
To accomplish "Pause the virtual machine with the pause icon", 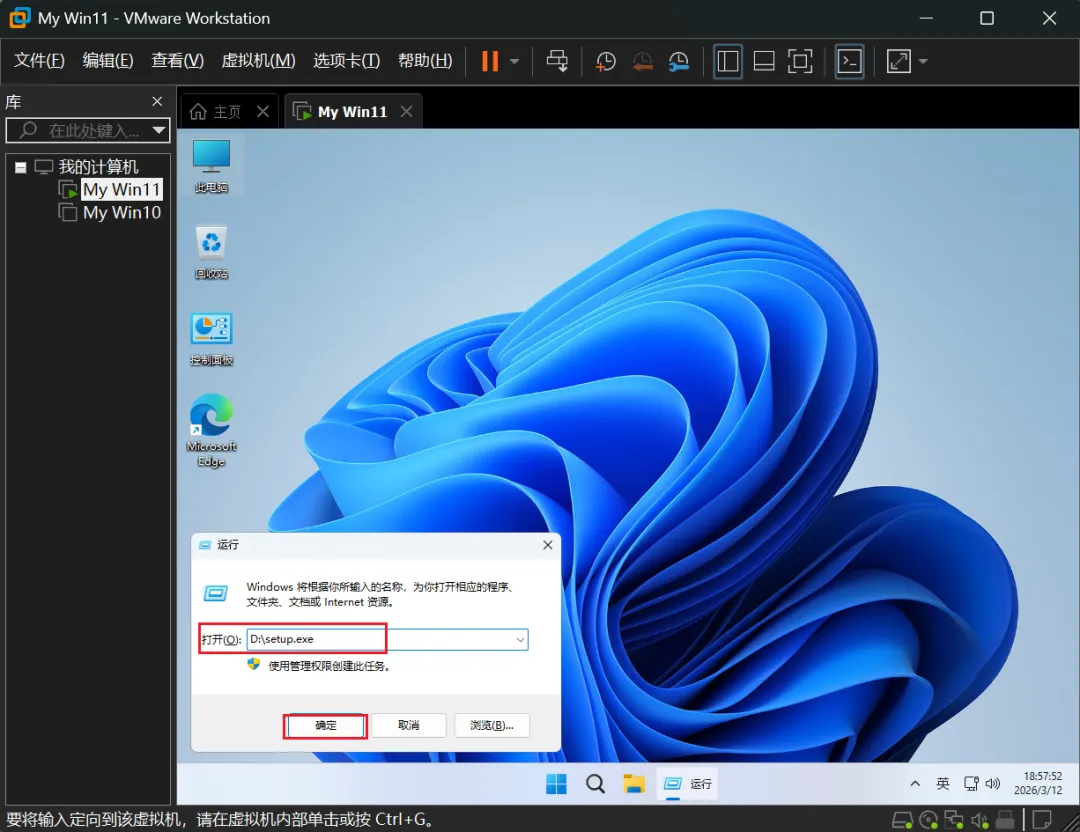I will point(490,61).
